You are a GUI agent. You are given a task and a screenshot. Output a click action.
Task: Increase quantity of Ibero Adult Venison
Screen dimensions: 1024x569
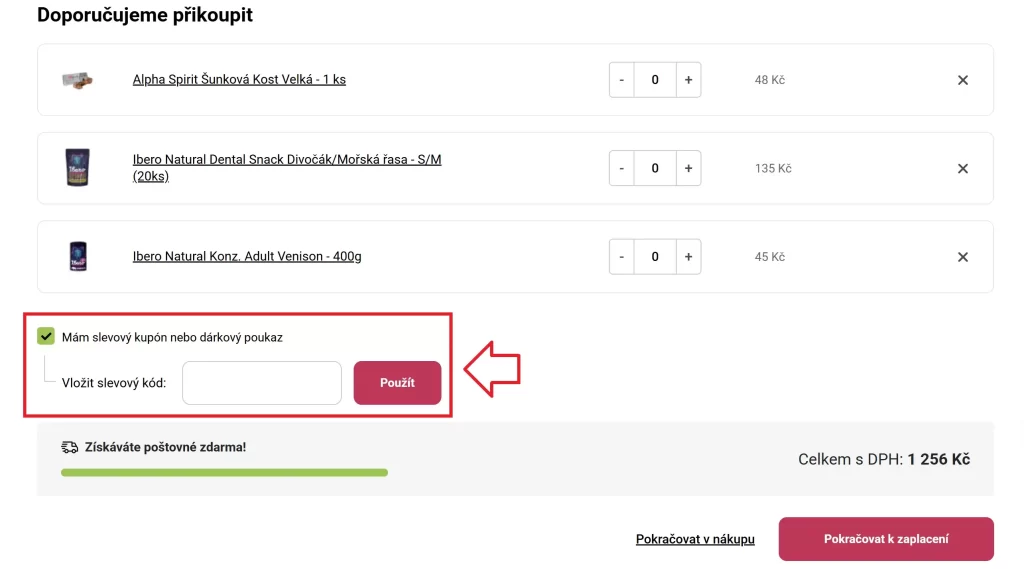click(x=688, y=257)
